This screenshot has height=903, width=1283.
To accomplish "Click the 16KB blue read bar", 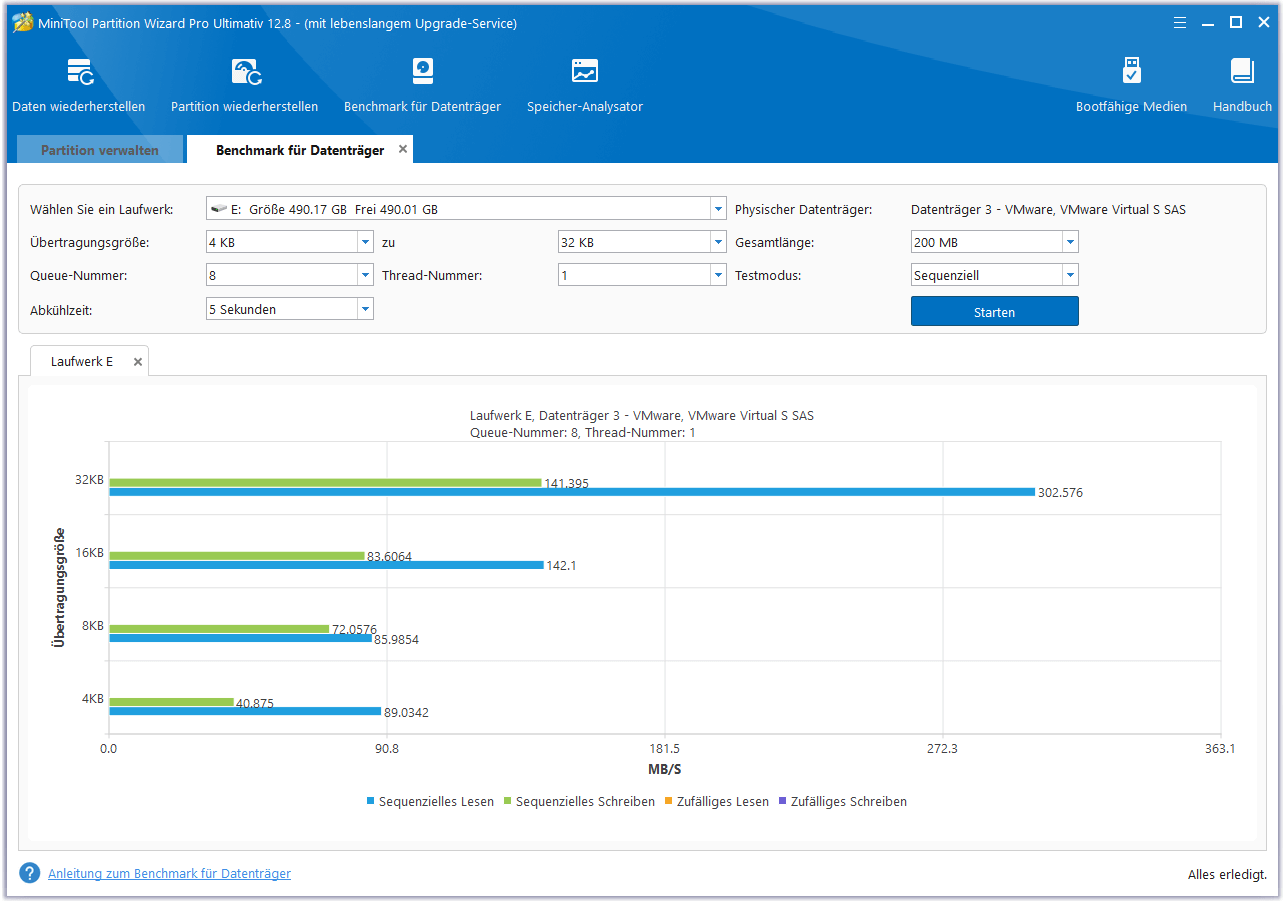I will (326, 565).
